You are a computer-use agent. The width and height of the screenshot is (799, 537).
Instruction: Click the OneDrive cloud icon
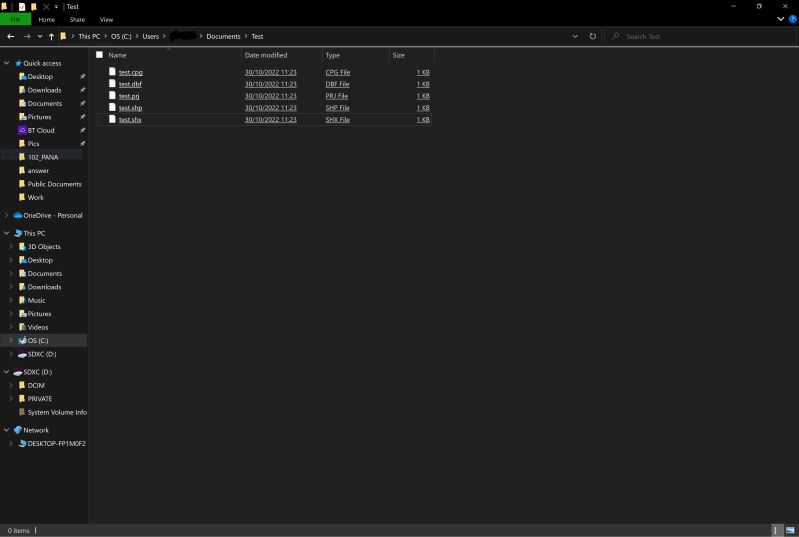[18, 216]
